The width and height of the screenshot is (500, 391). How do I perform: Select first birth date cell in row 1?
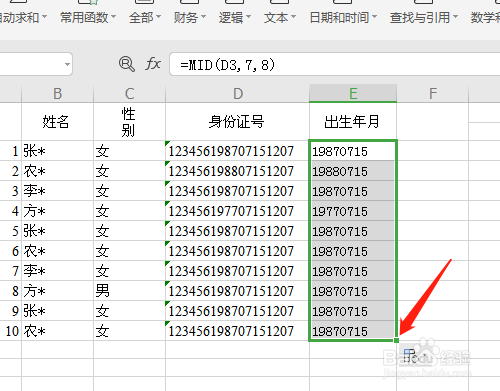coord(353,151)
